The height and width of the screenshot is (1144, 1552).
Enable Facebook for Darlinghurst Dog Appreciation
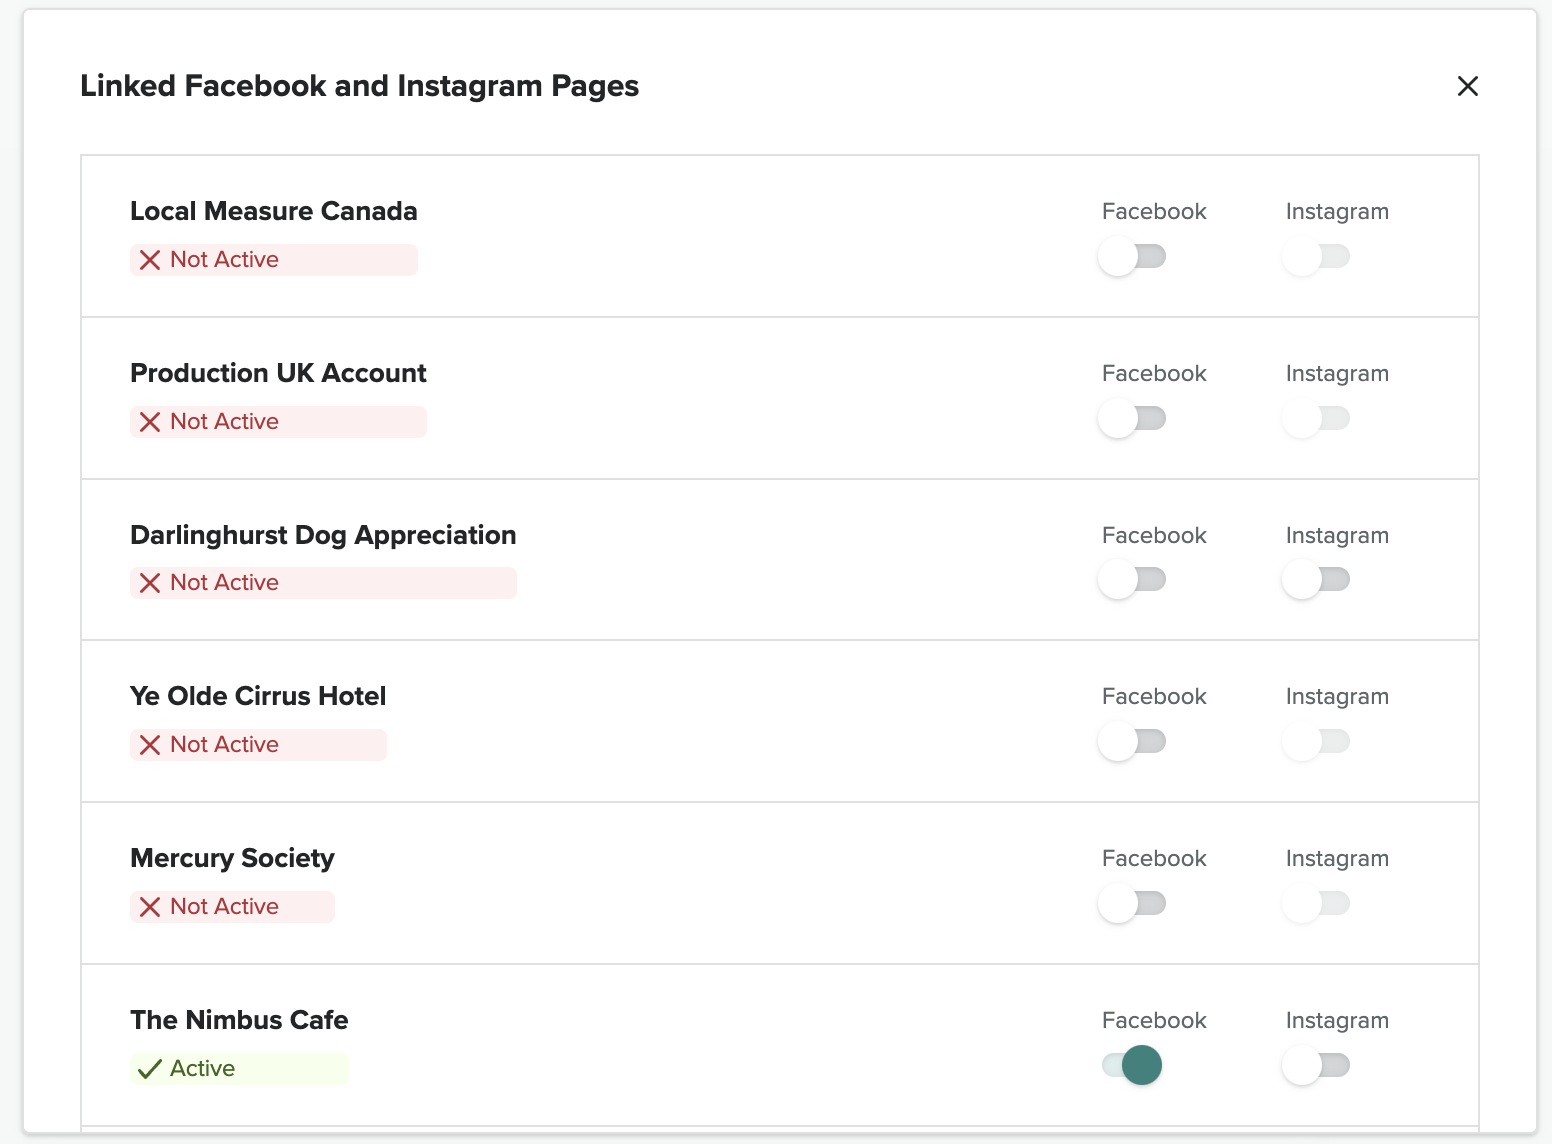pyautogui.click(x=1132, y=580)
